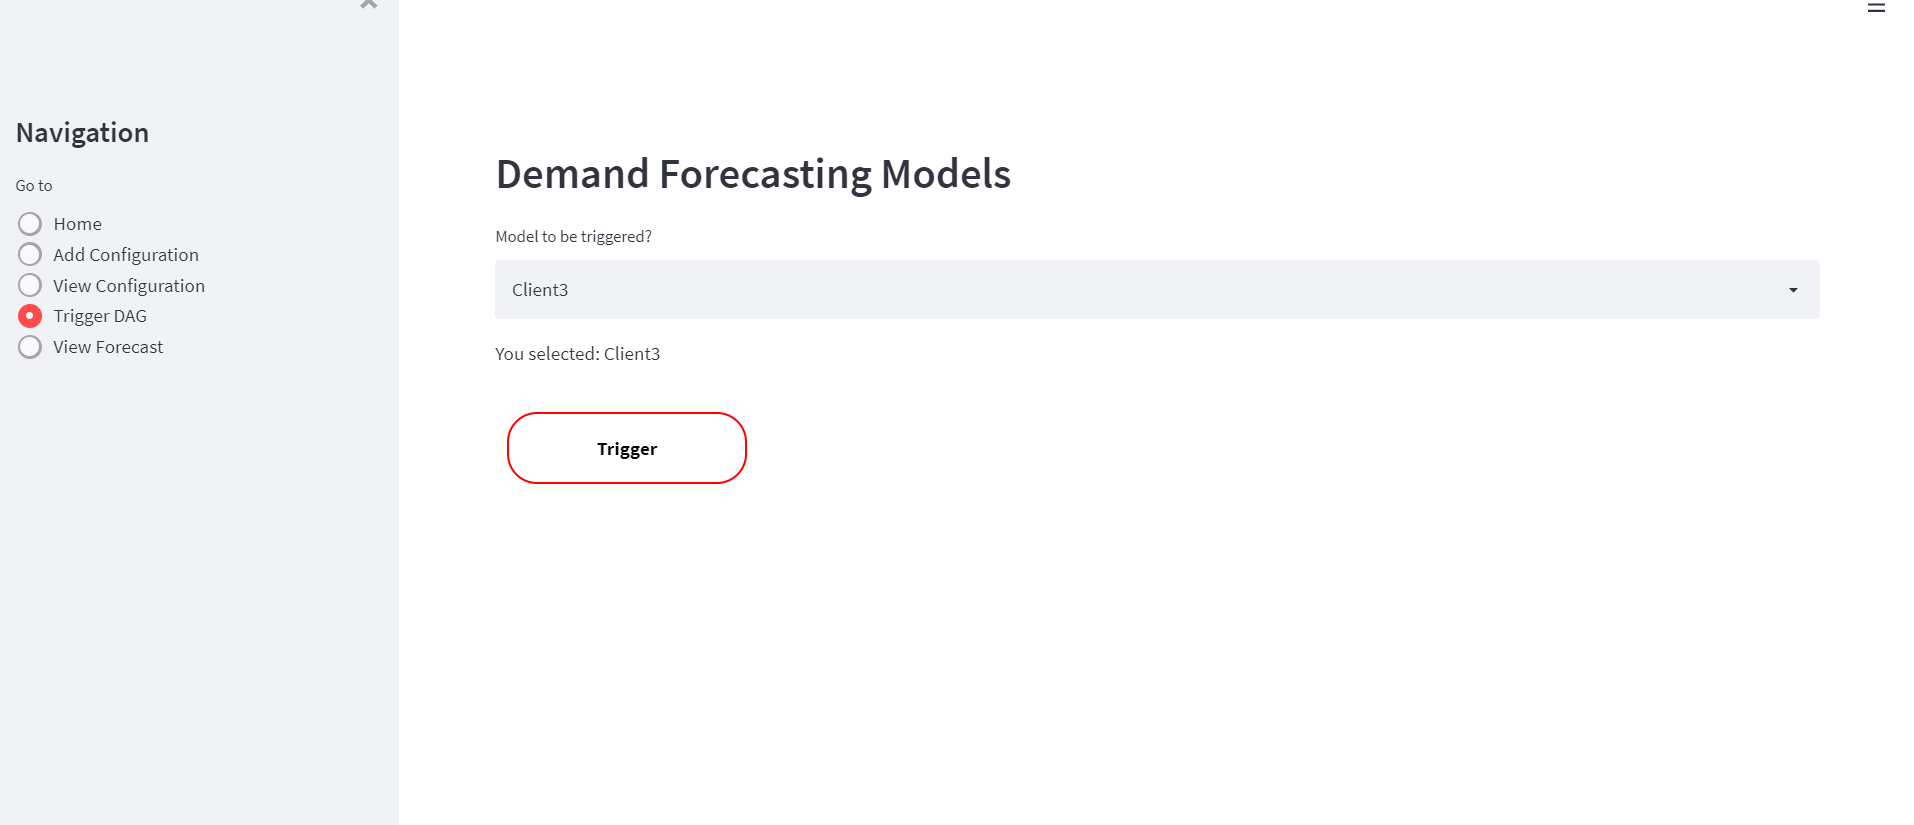The image size is (1914, 825).
Task: Click the You selected Client3 text
Action: point(577,353)
